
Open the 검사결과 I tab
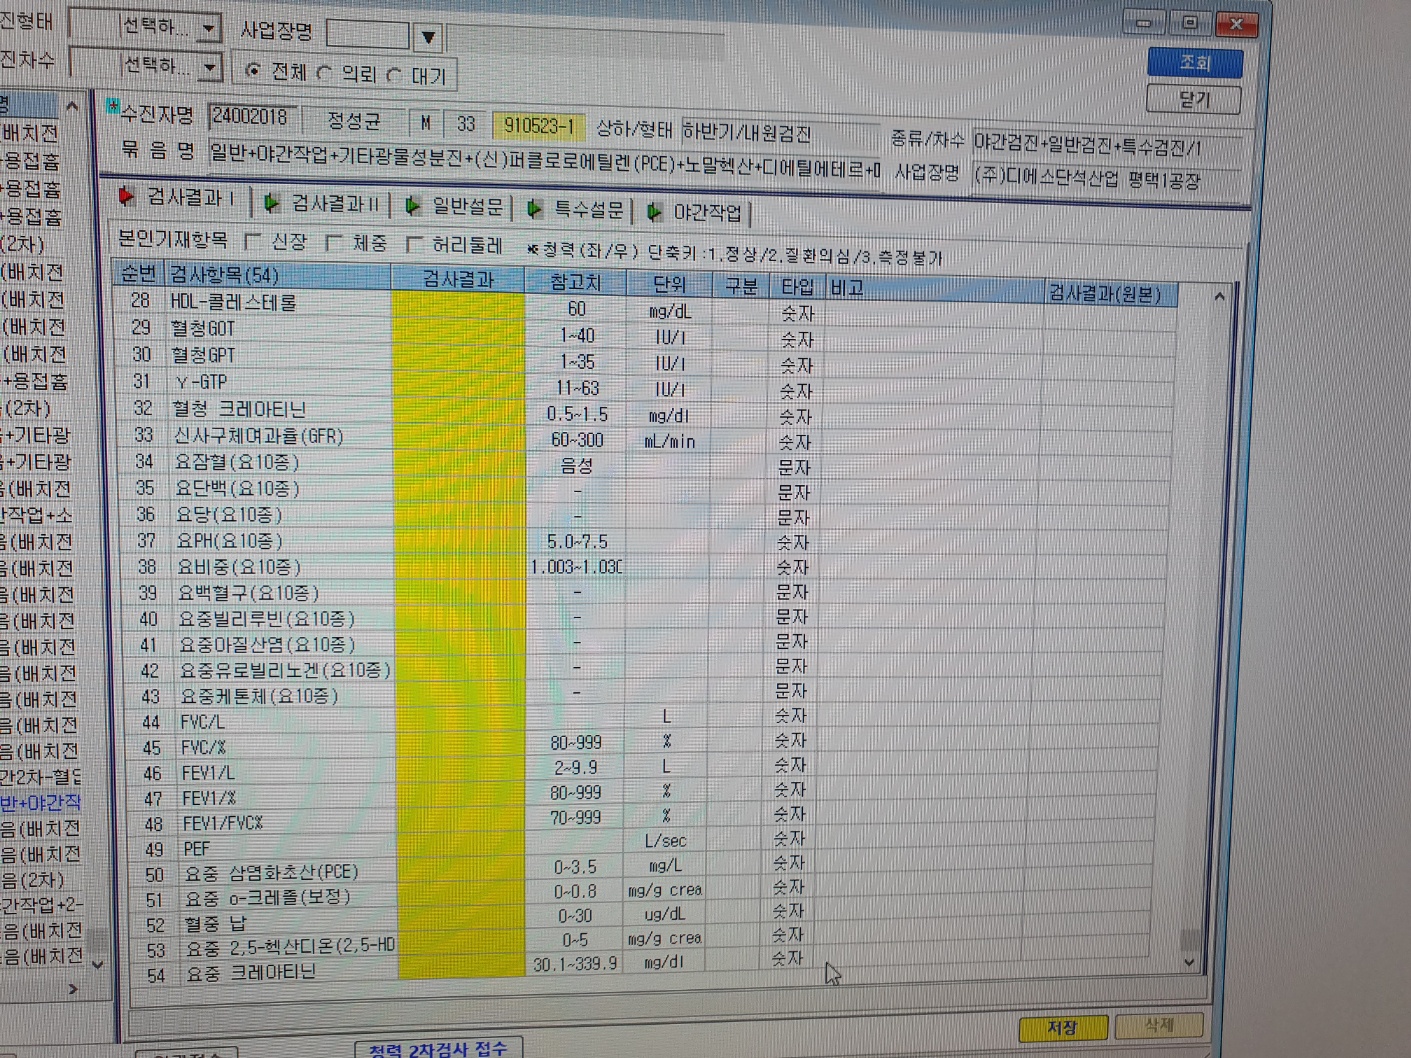pyautogui.click(x=178, y=198)
